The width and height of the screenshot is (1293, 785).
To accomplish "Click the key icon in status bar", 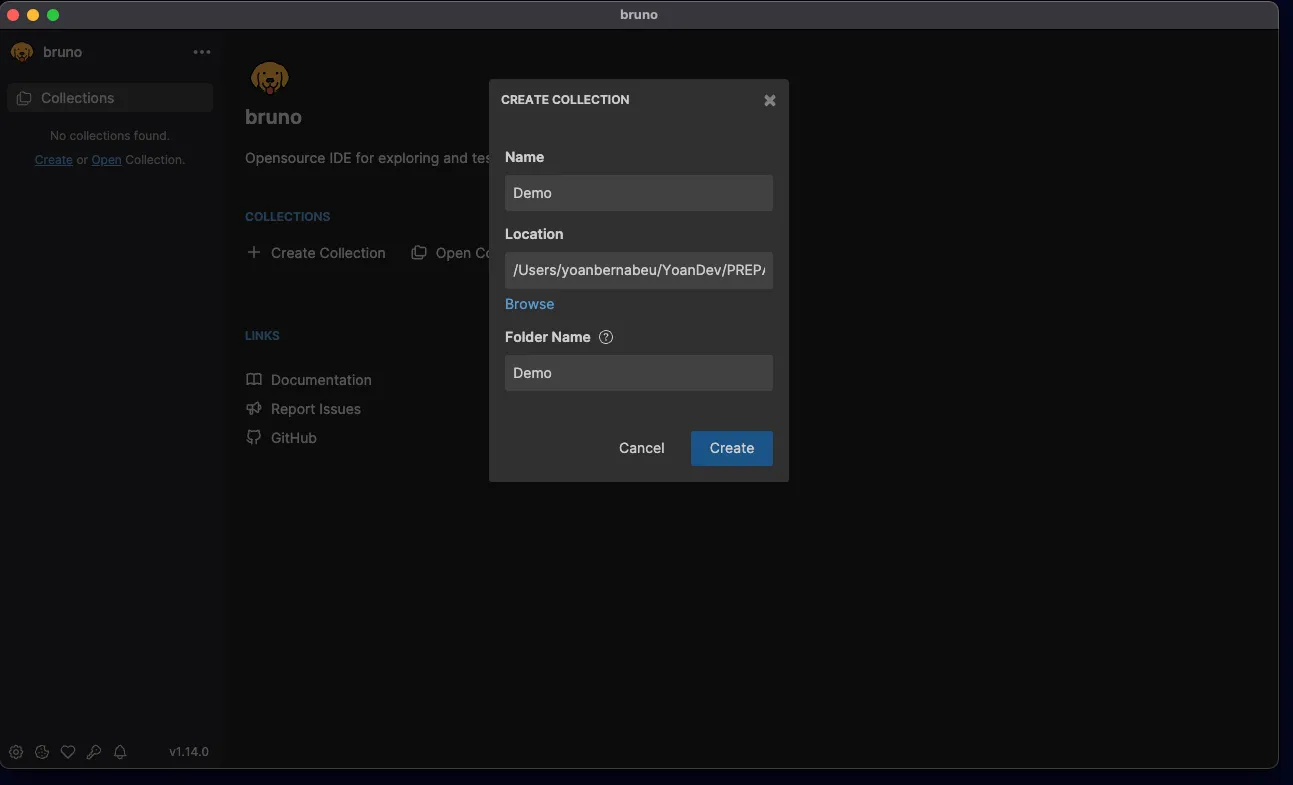I will (94, 752).
